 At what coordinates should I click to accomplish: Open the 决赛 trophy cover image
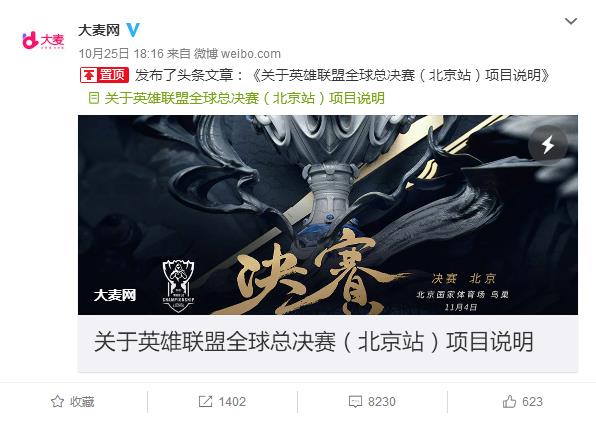click(328, 215)
